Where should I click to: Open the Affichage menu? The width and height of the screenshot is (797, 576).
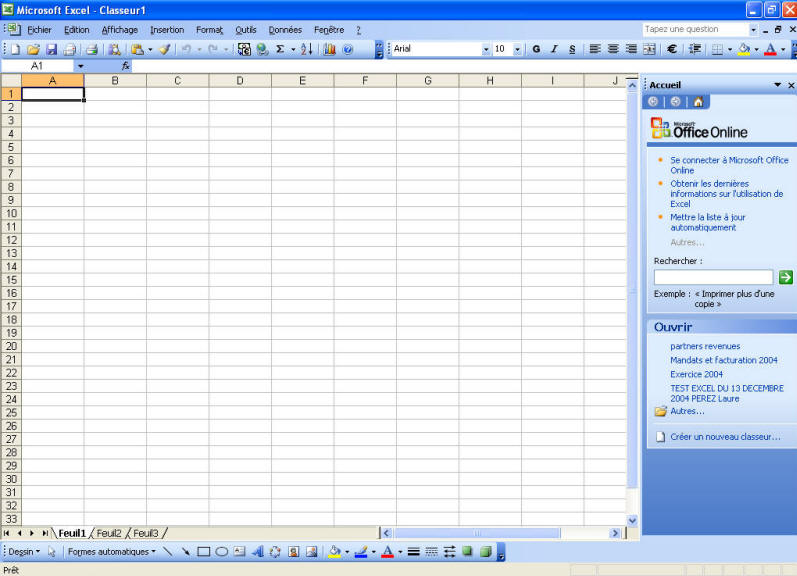pos(119,30)
